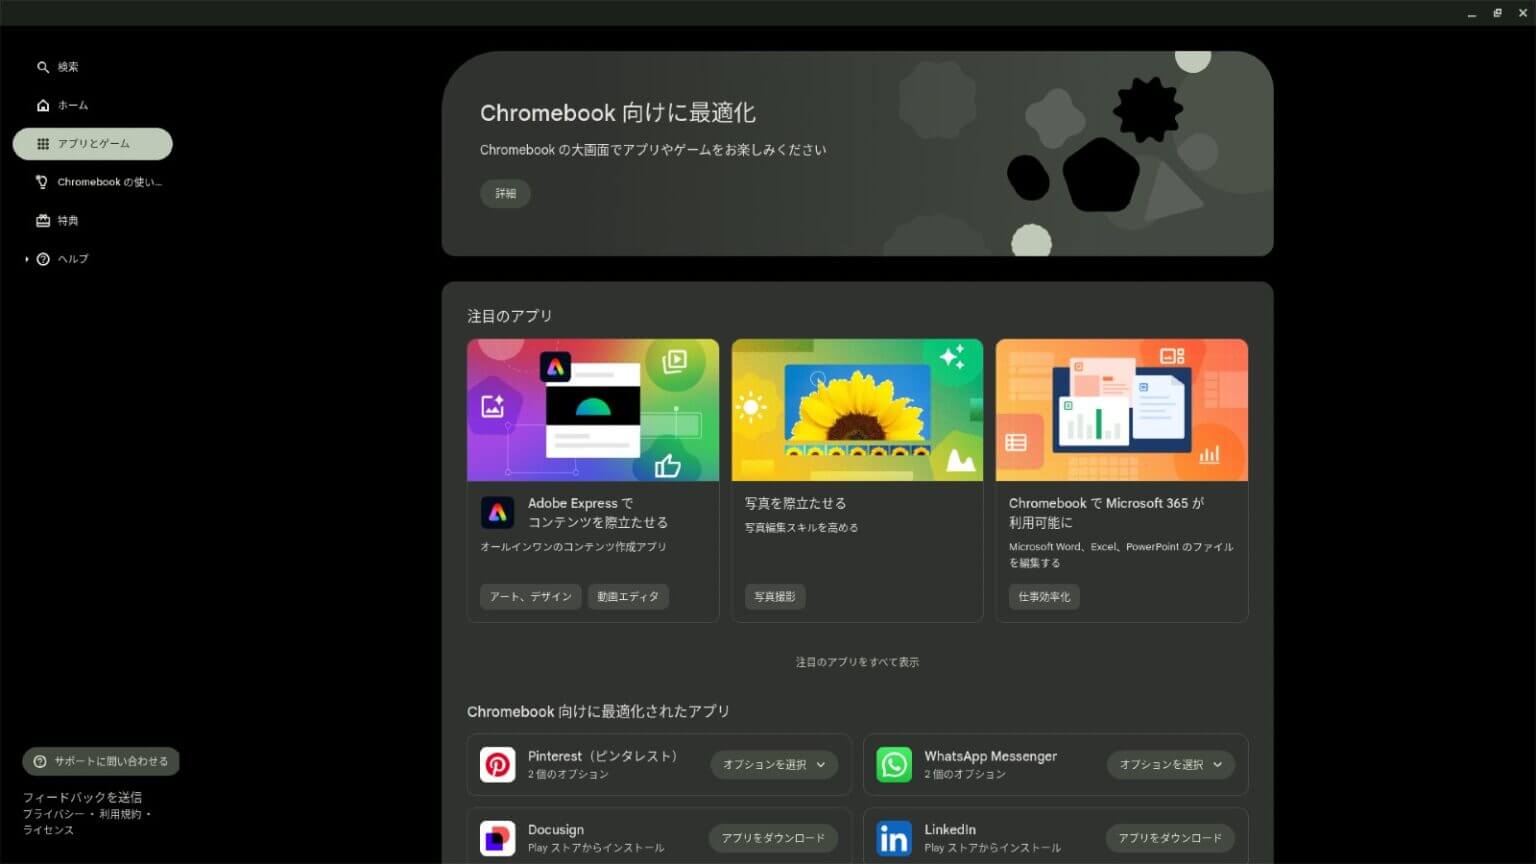
Task: Select the Search icon in sidebar
Action: coord(43,66)
